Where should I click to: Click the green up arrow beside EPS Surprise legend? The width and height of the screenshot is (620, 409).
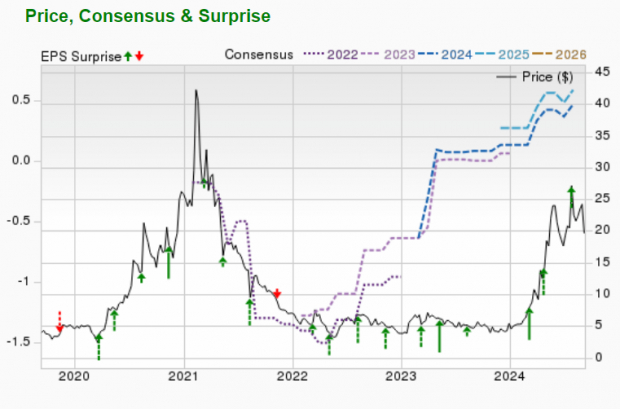[128, 55]
